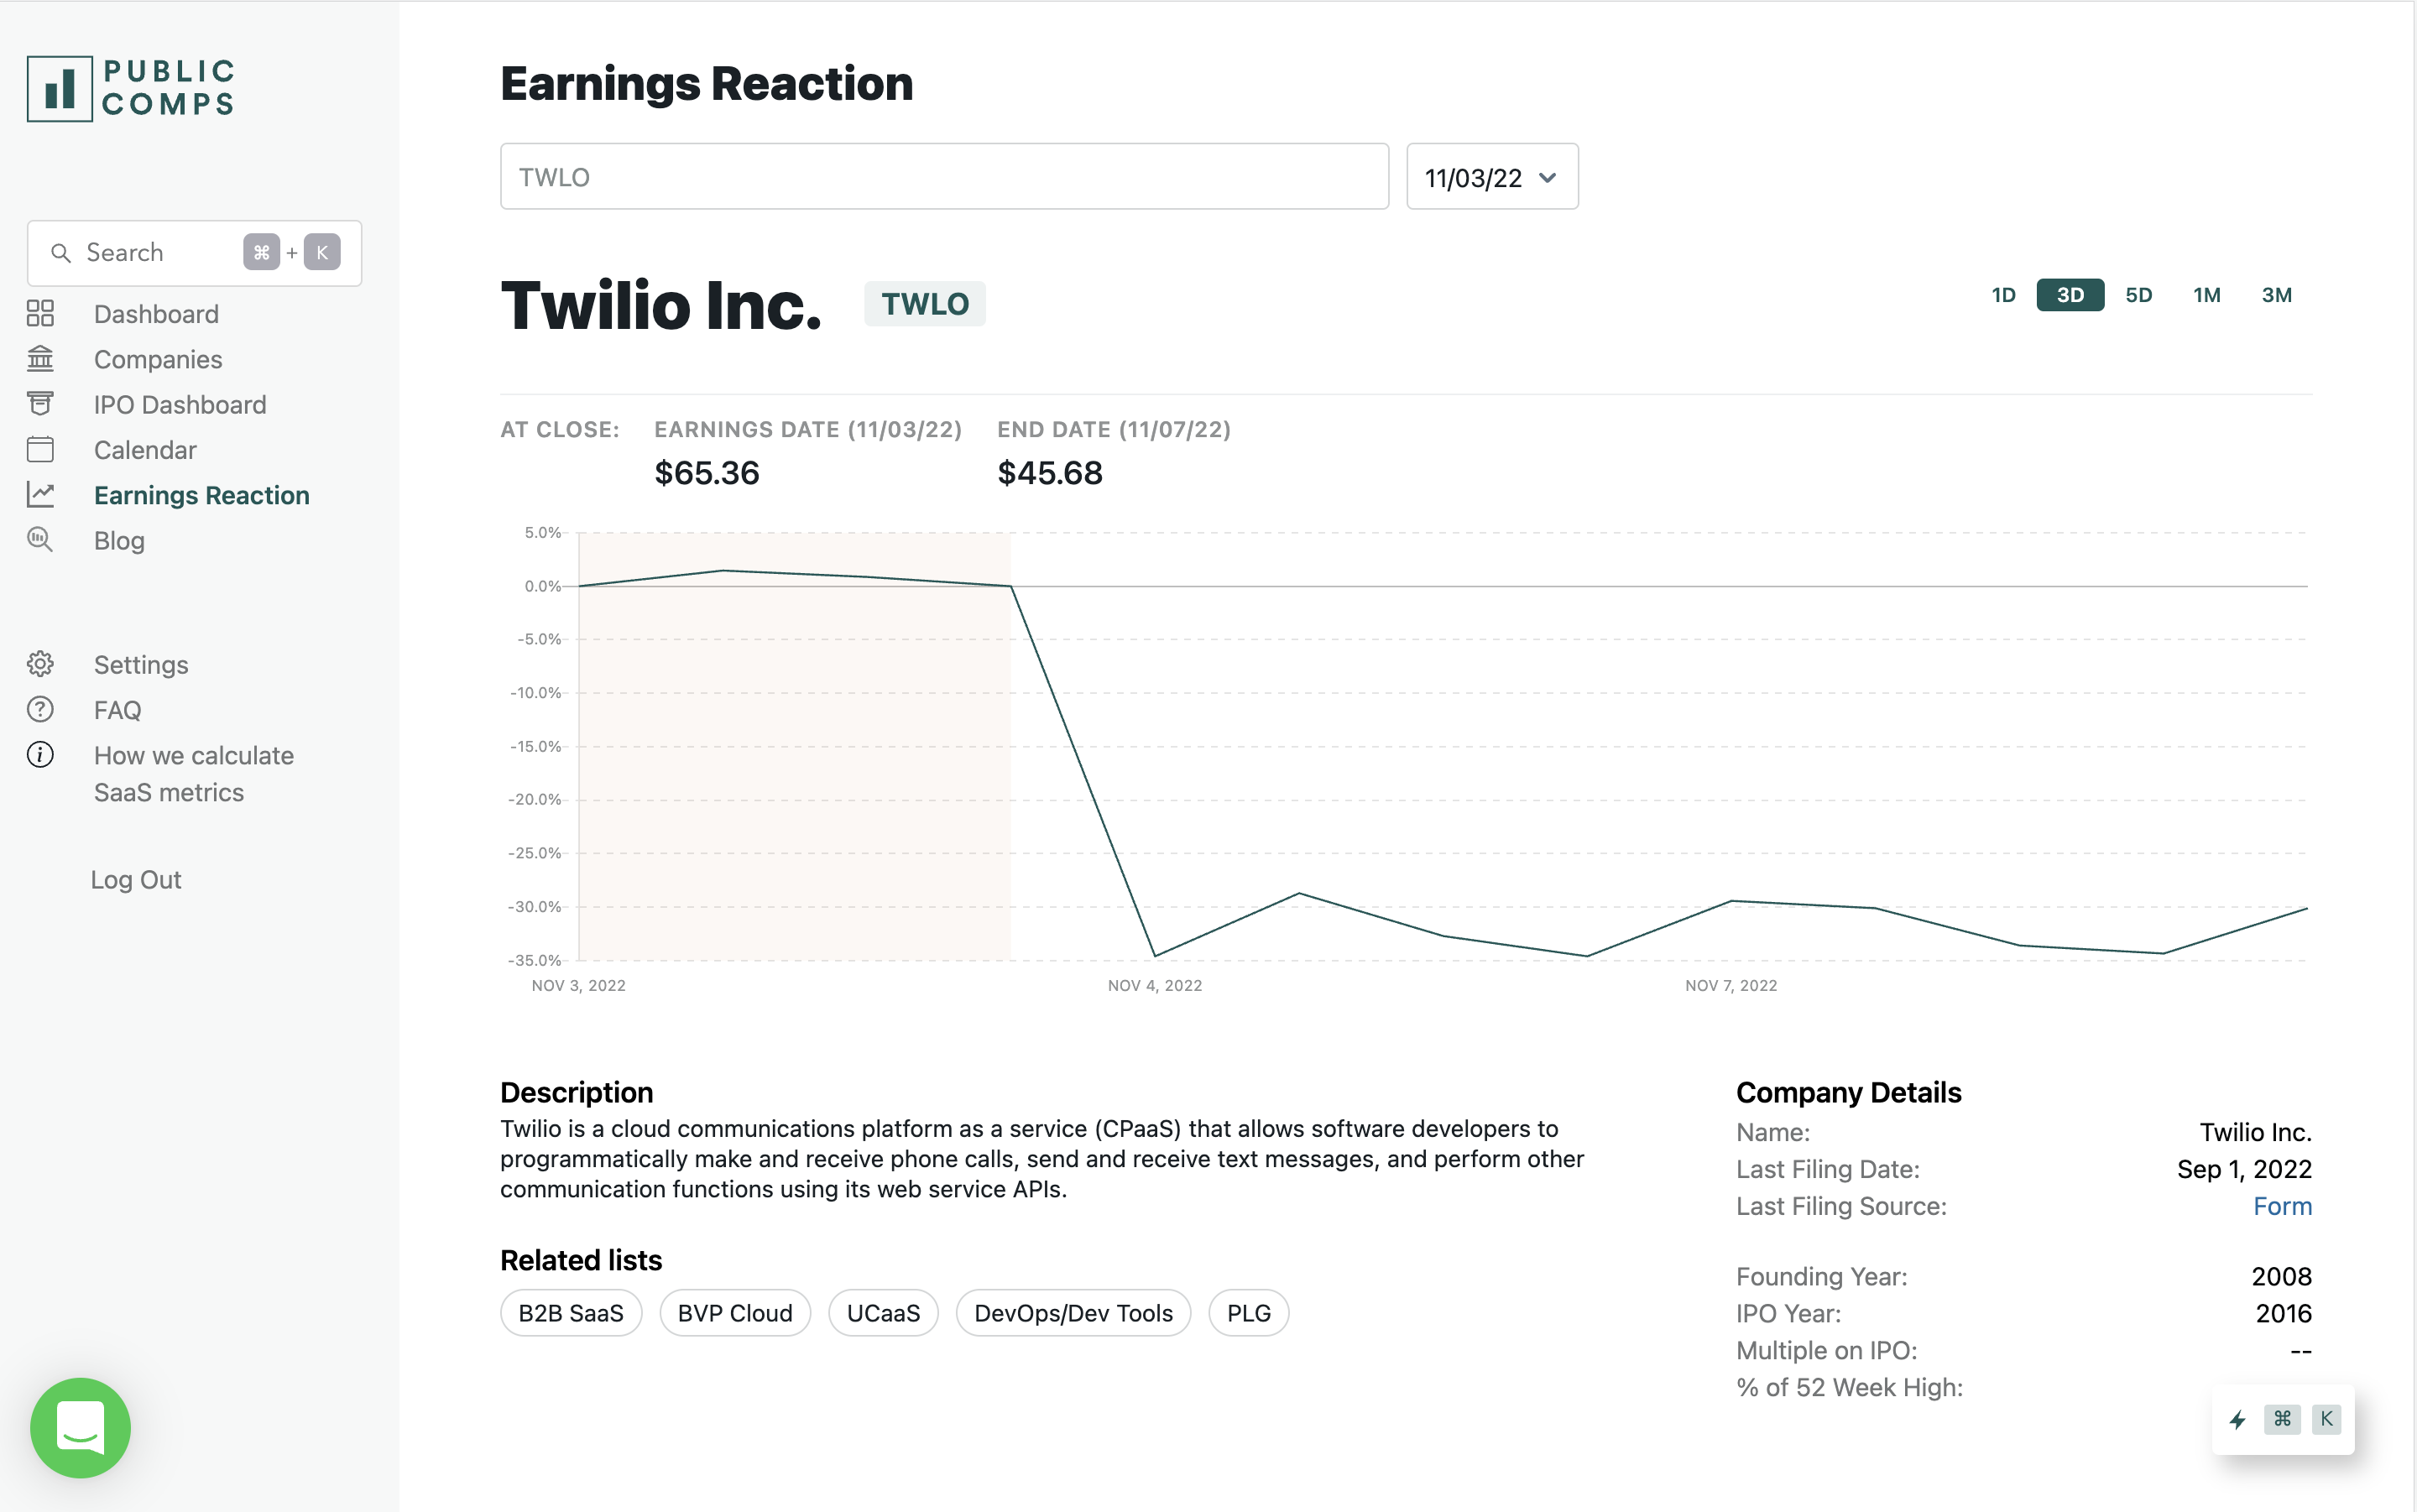Image resolution: width=2417 pixels, height=1512 pixels.
Task: Open the 11/03/22 earnings date dropdown
Action: tap(1492, 177)
